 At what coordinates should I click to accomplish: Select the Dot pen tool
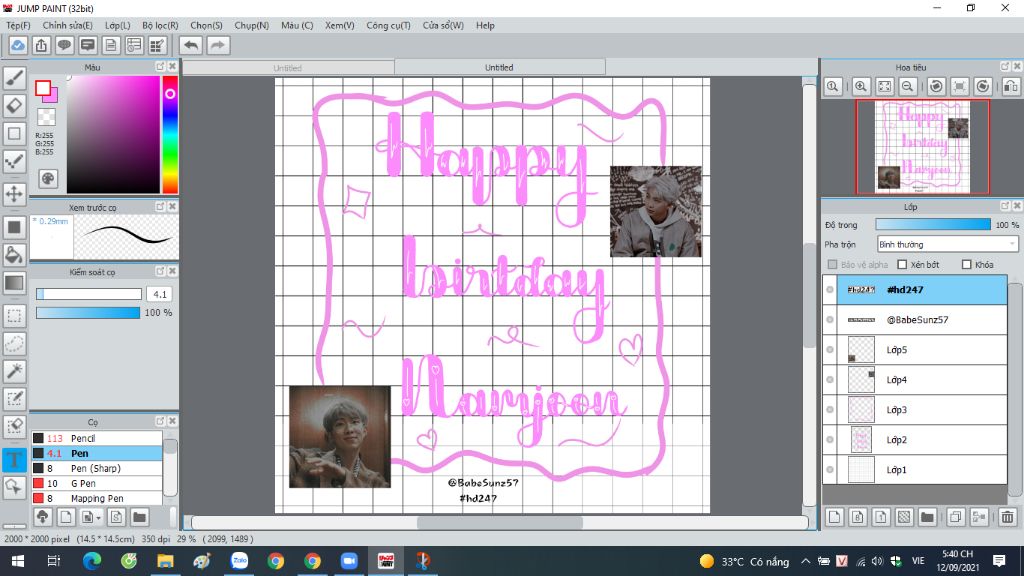point(14,161)
